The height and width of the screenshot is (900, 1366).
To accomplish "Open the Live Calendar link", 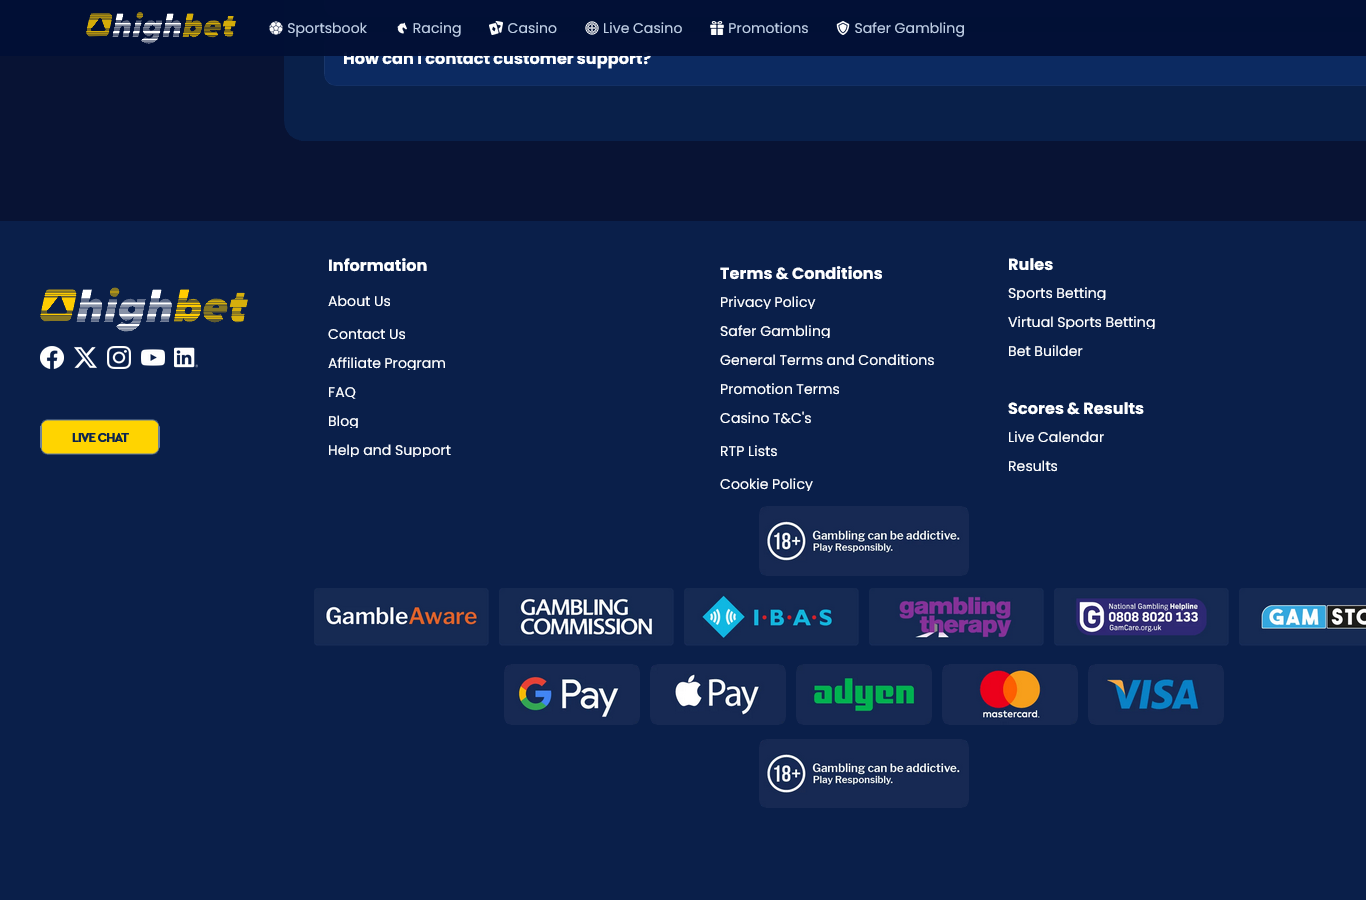I will click(x=1056, y=437).
